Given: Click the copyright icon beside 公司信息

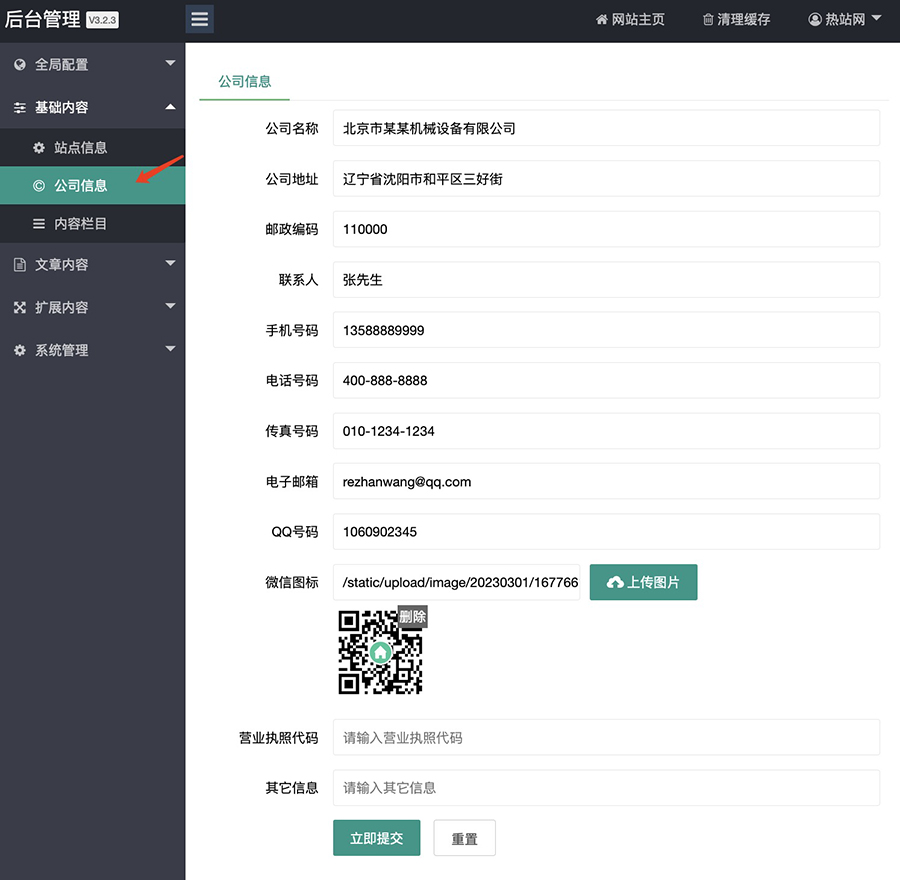Looking at the screenshot, I should 38,186.
